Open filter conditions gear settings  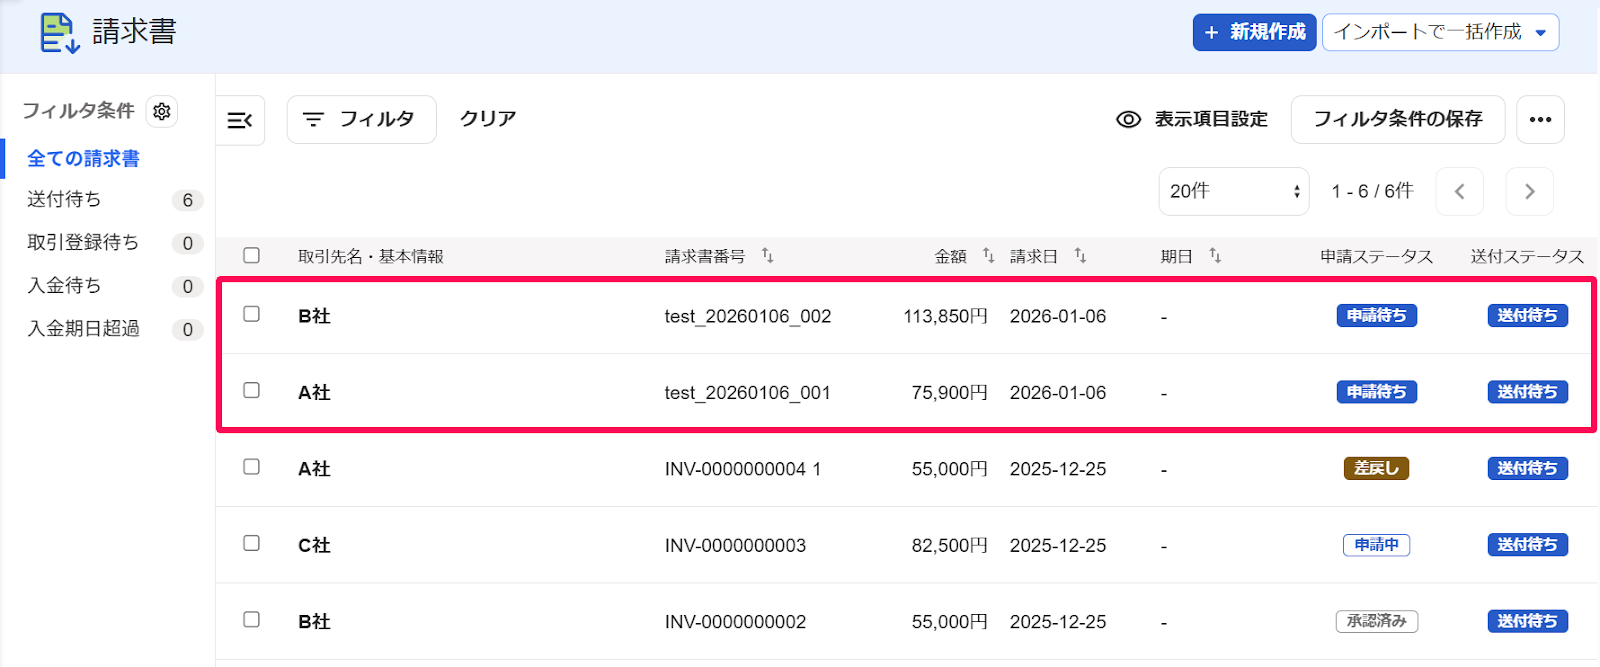(162, 111)
